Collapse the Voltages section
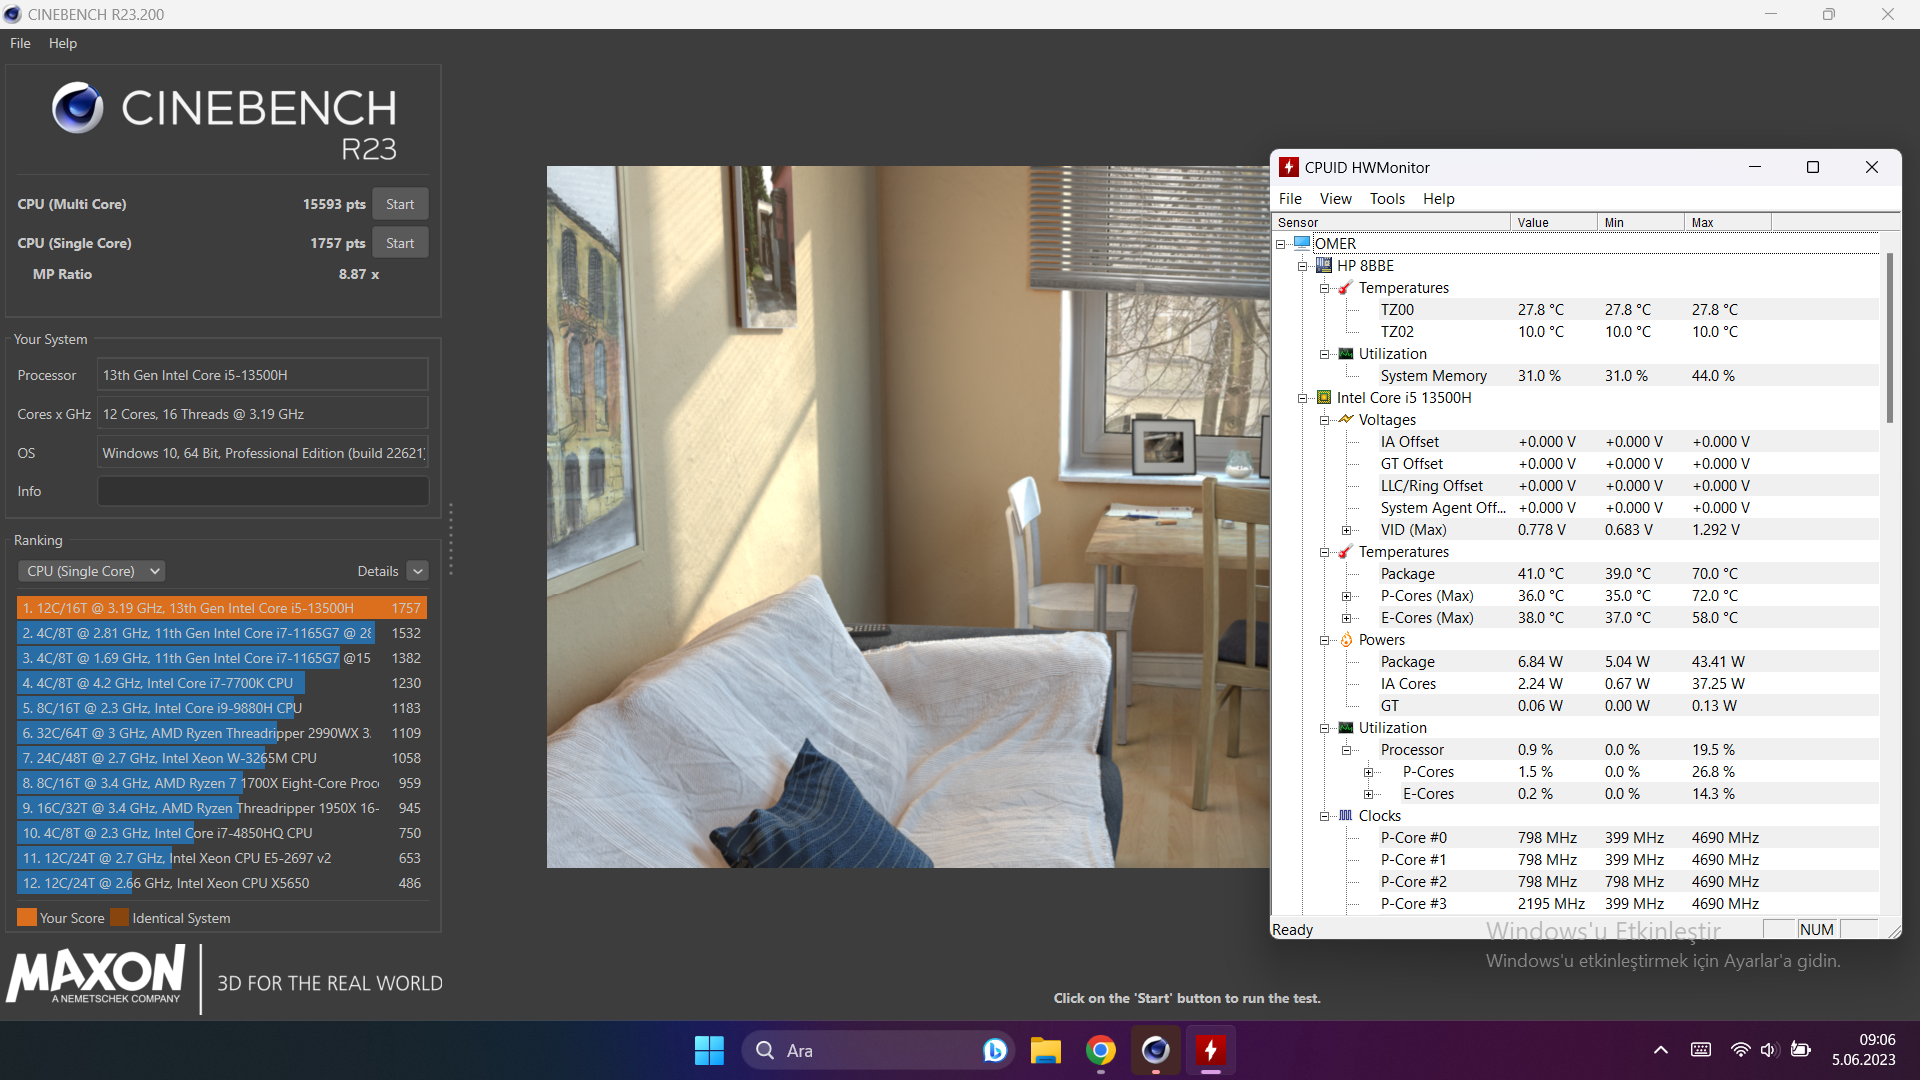Screen dimensions: 1920x1080 1324,420
